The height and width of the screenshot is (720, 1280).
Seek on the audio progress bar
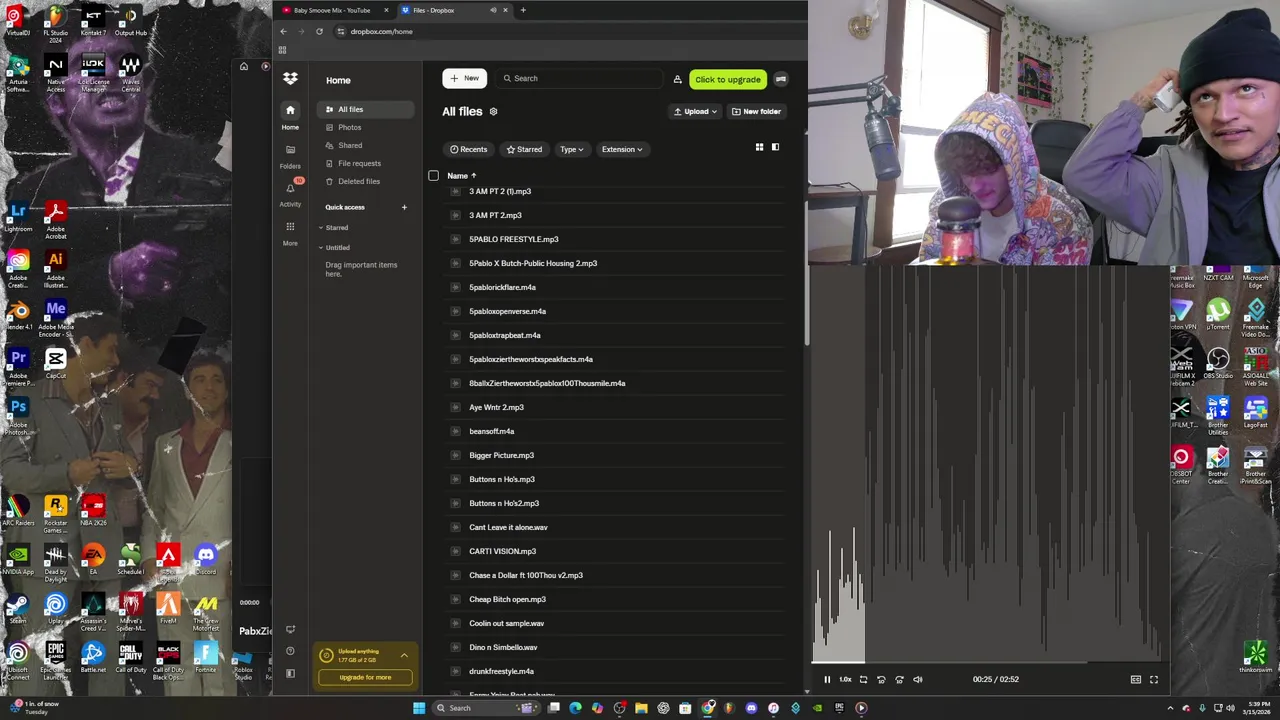pyautogui.click(x=988, y=662)
